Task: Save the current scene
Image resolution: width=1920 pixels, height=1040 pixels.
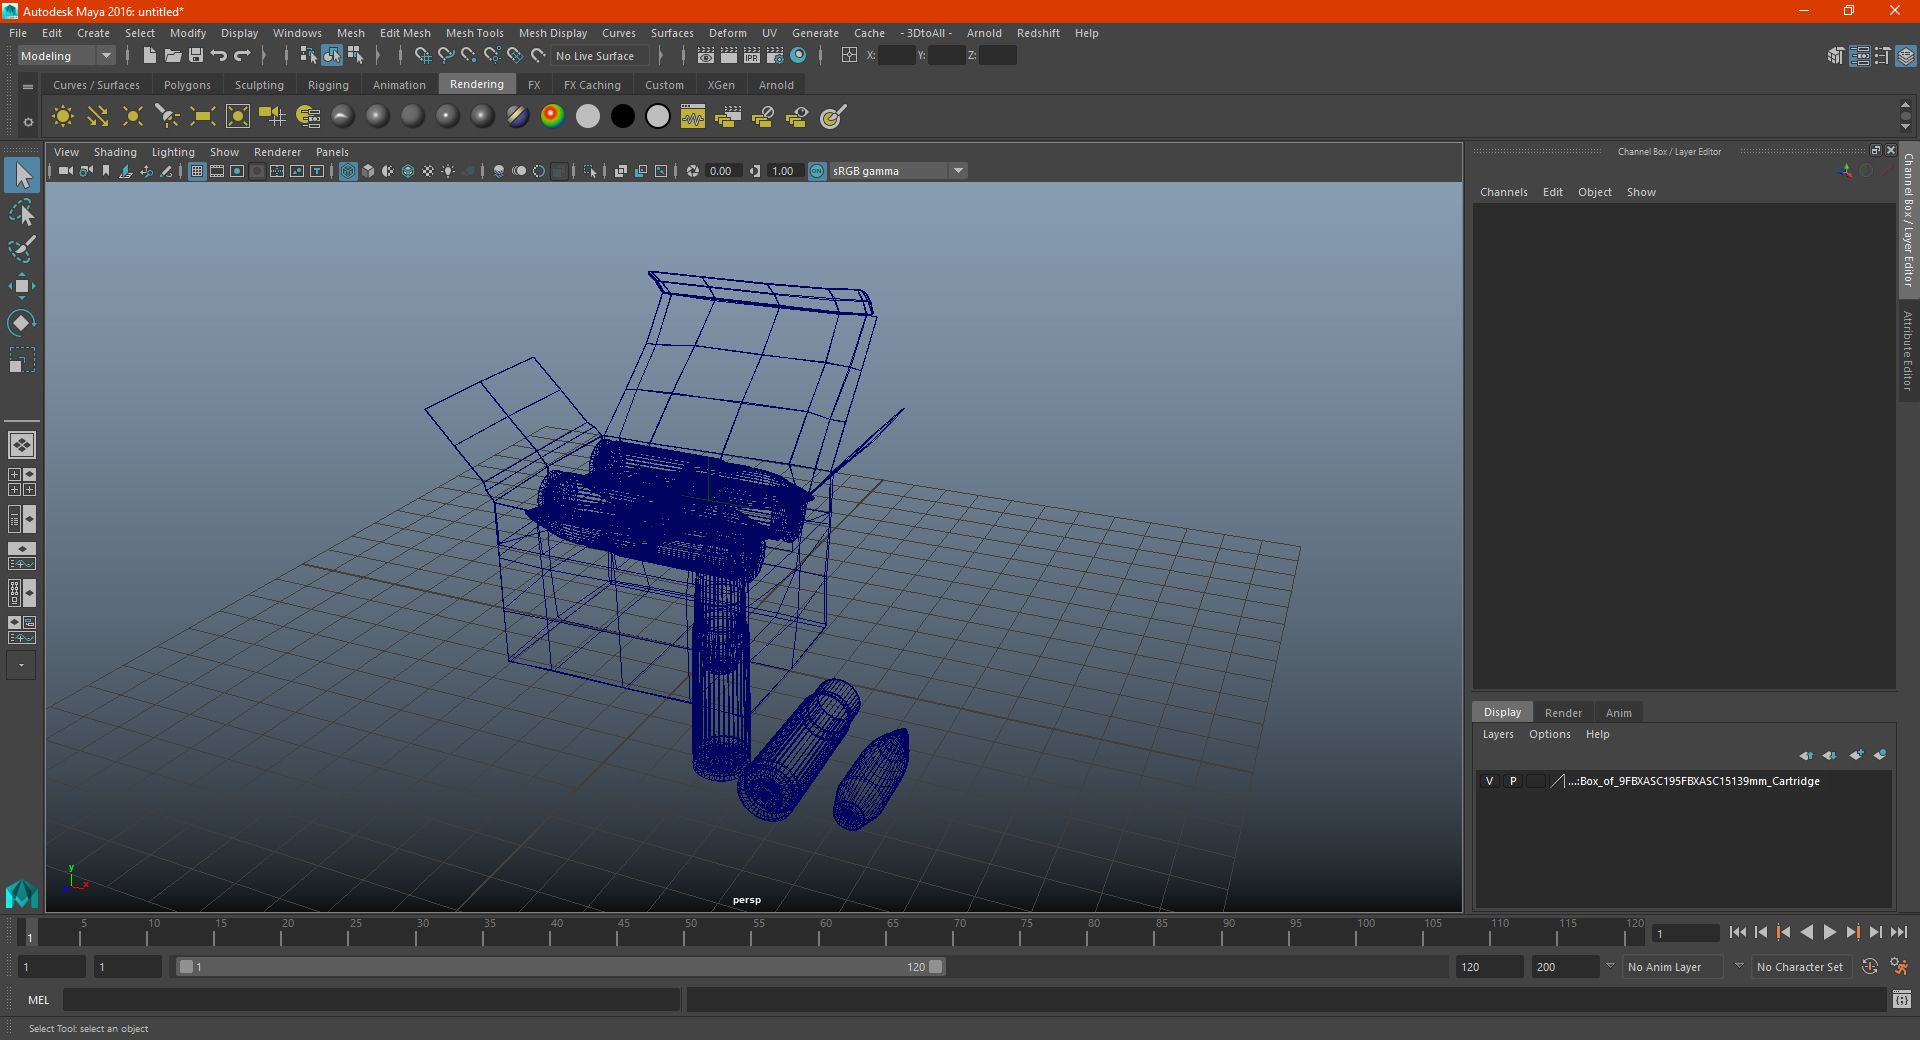Action: [x=196, y=56]
